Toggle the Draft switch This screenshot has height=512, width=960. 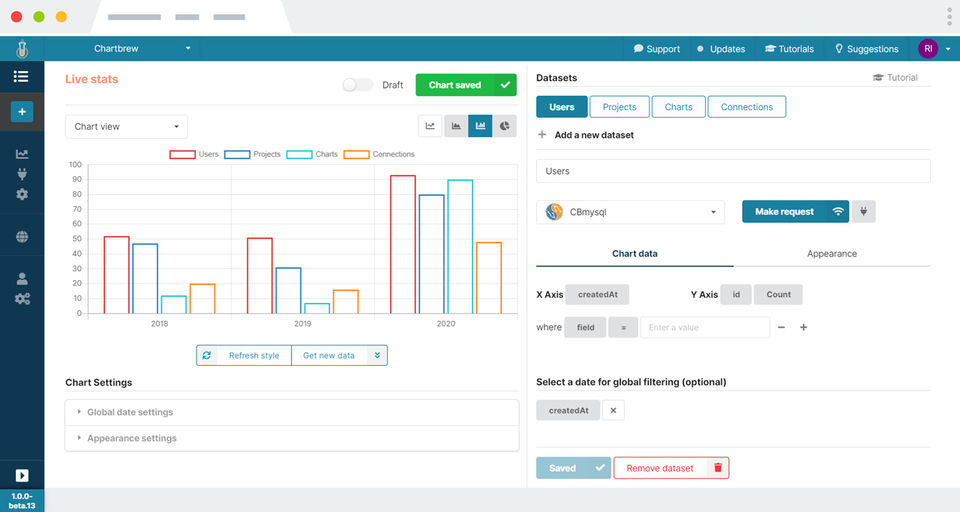tap(358, 85)
